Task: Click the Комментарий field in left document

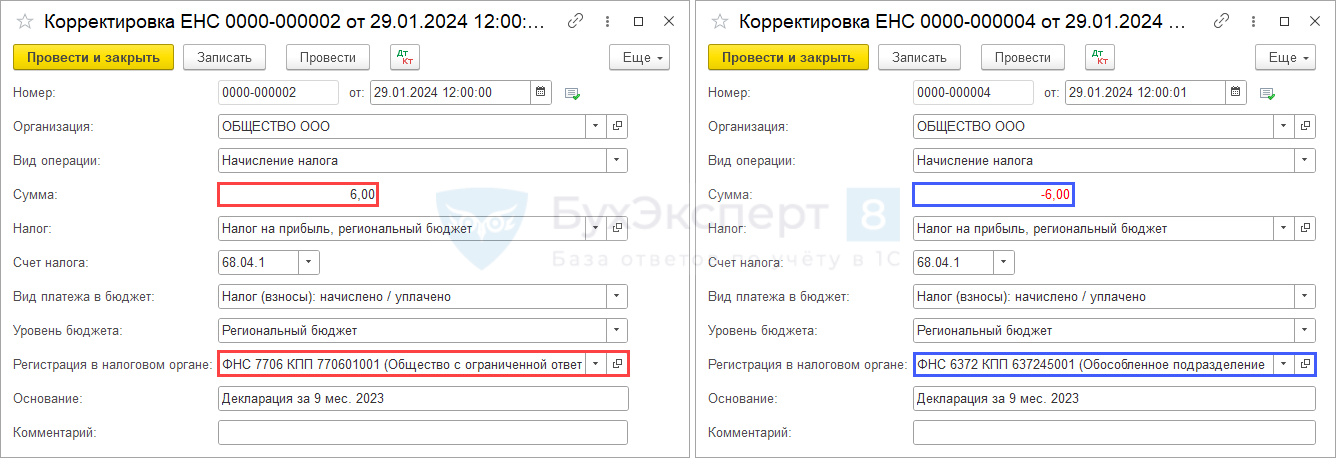Action: click(x=422, y=433)
